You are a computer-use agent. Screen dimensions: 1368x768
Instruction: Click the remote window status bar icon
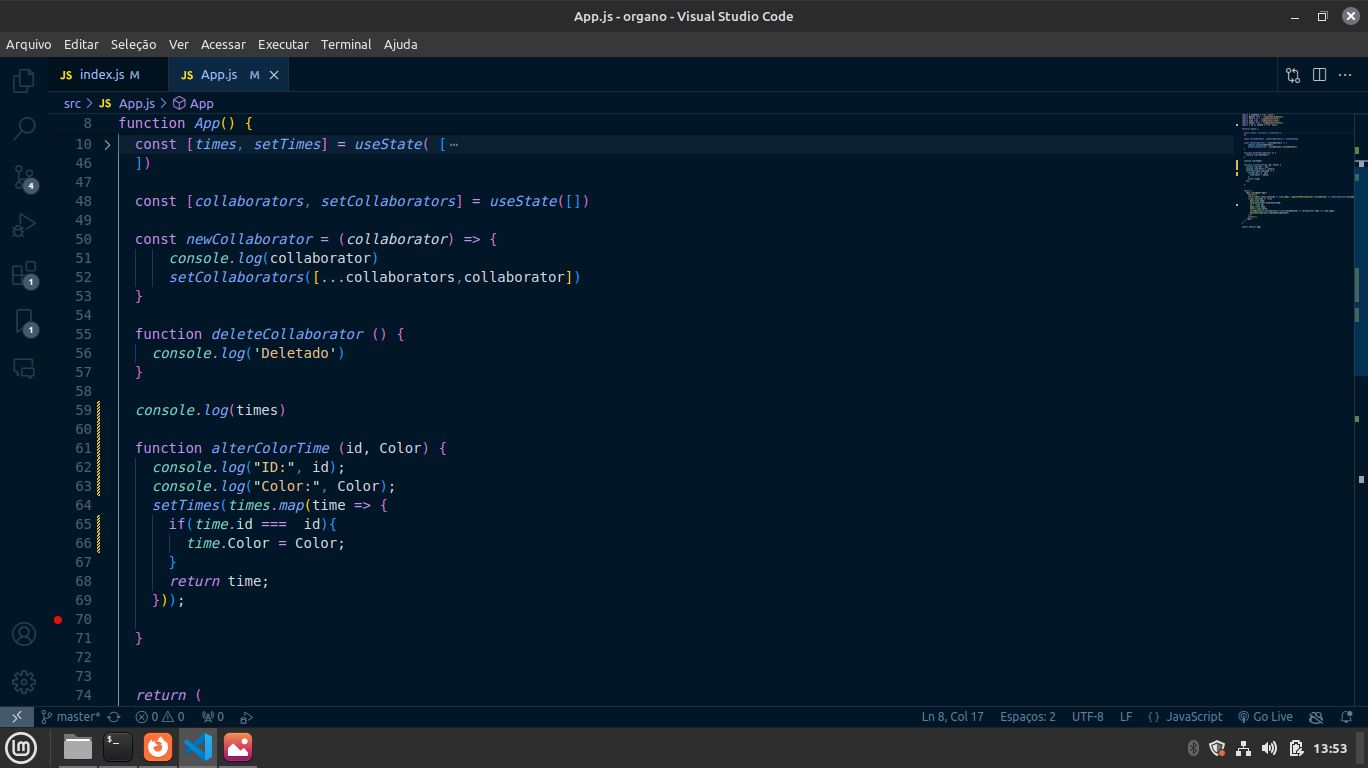tap(17, 717)
